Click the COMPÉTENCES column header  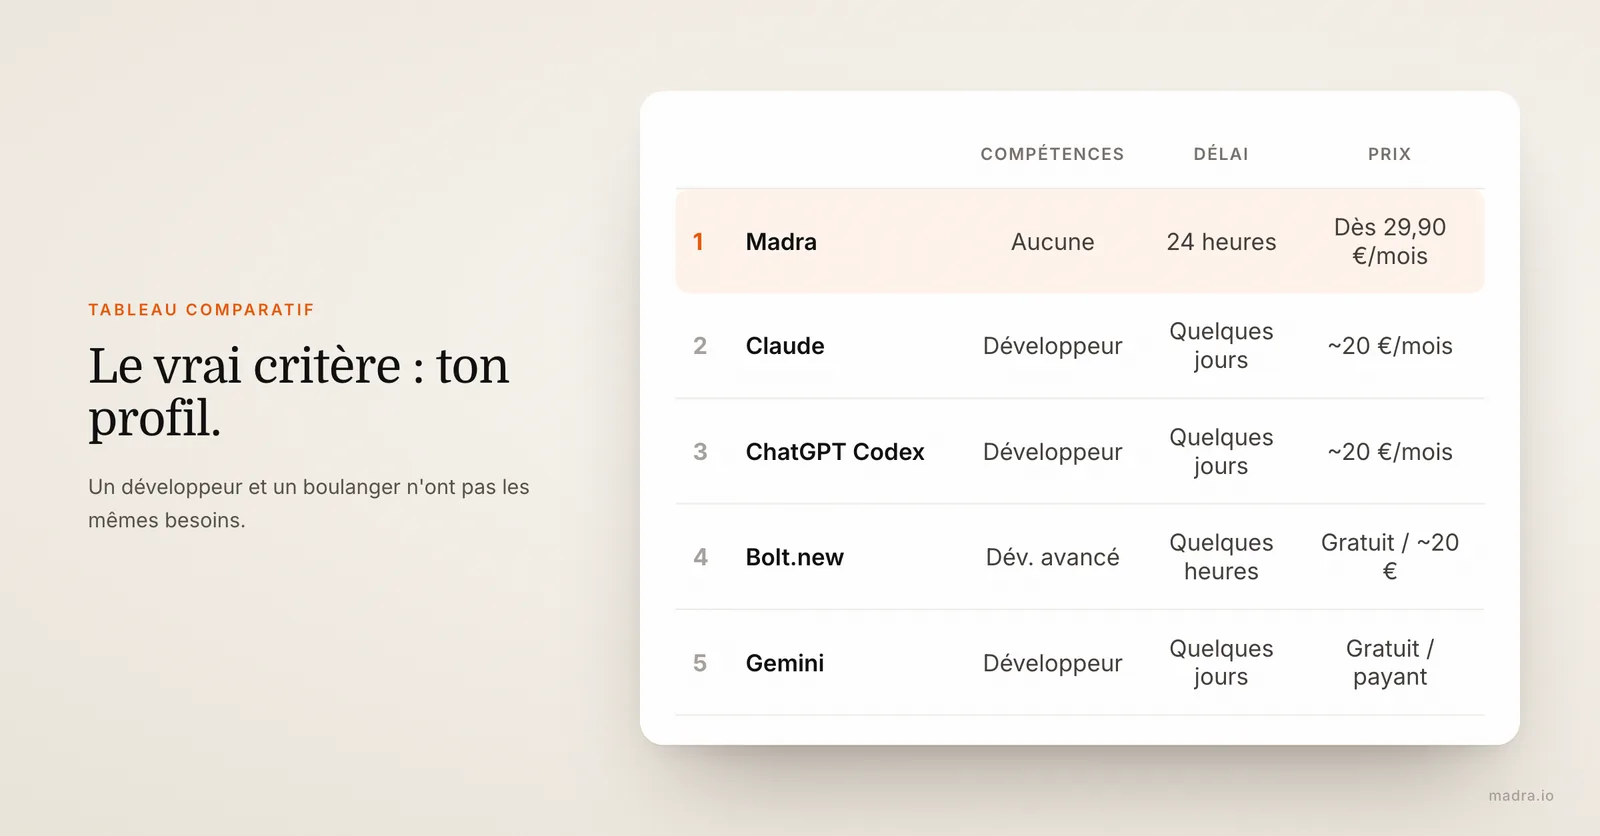(x=1052, y=154)
